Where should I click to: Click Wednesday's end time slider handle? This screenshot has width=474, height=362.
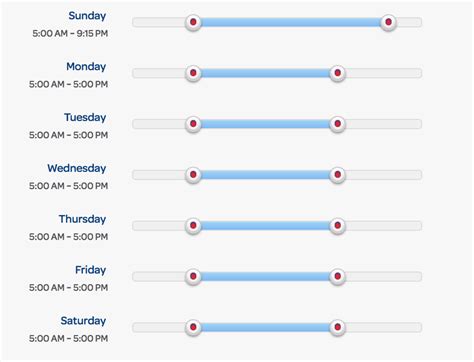point(337,175)
